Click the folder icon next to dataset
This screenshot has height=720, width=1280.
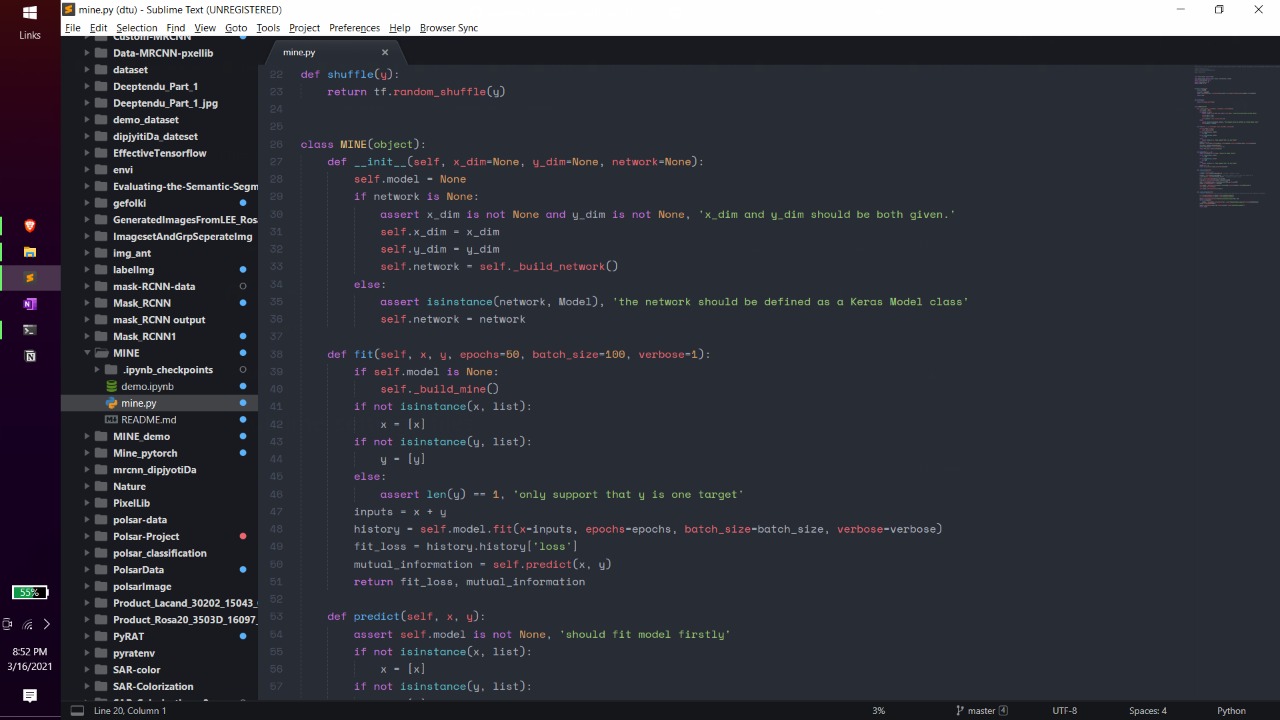tap(101, 70)
